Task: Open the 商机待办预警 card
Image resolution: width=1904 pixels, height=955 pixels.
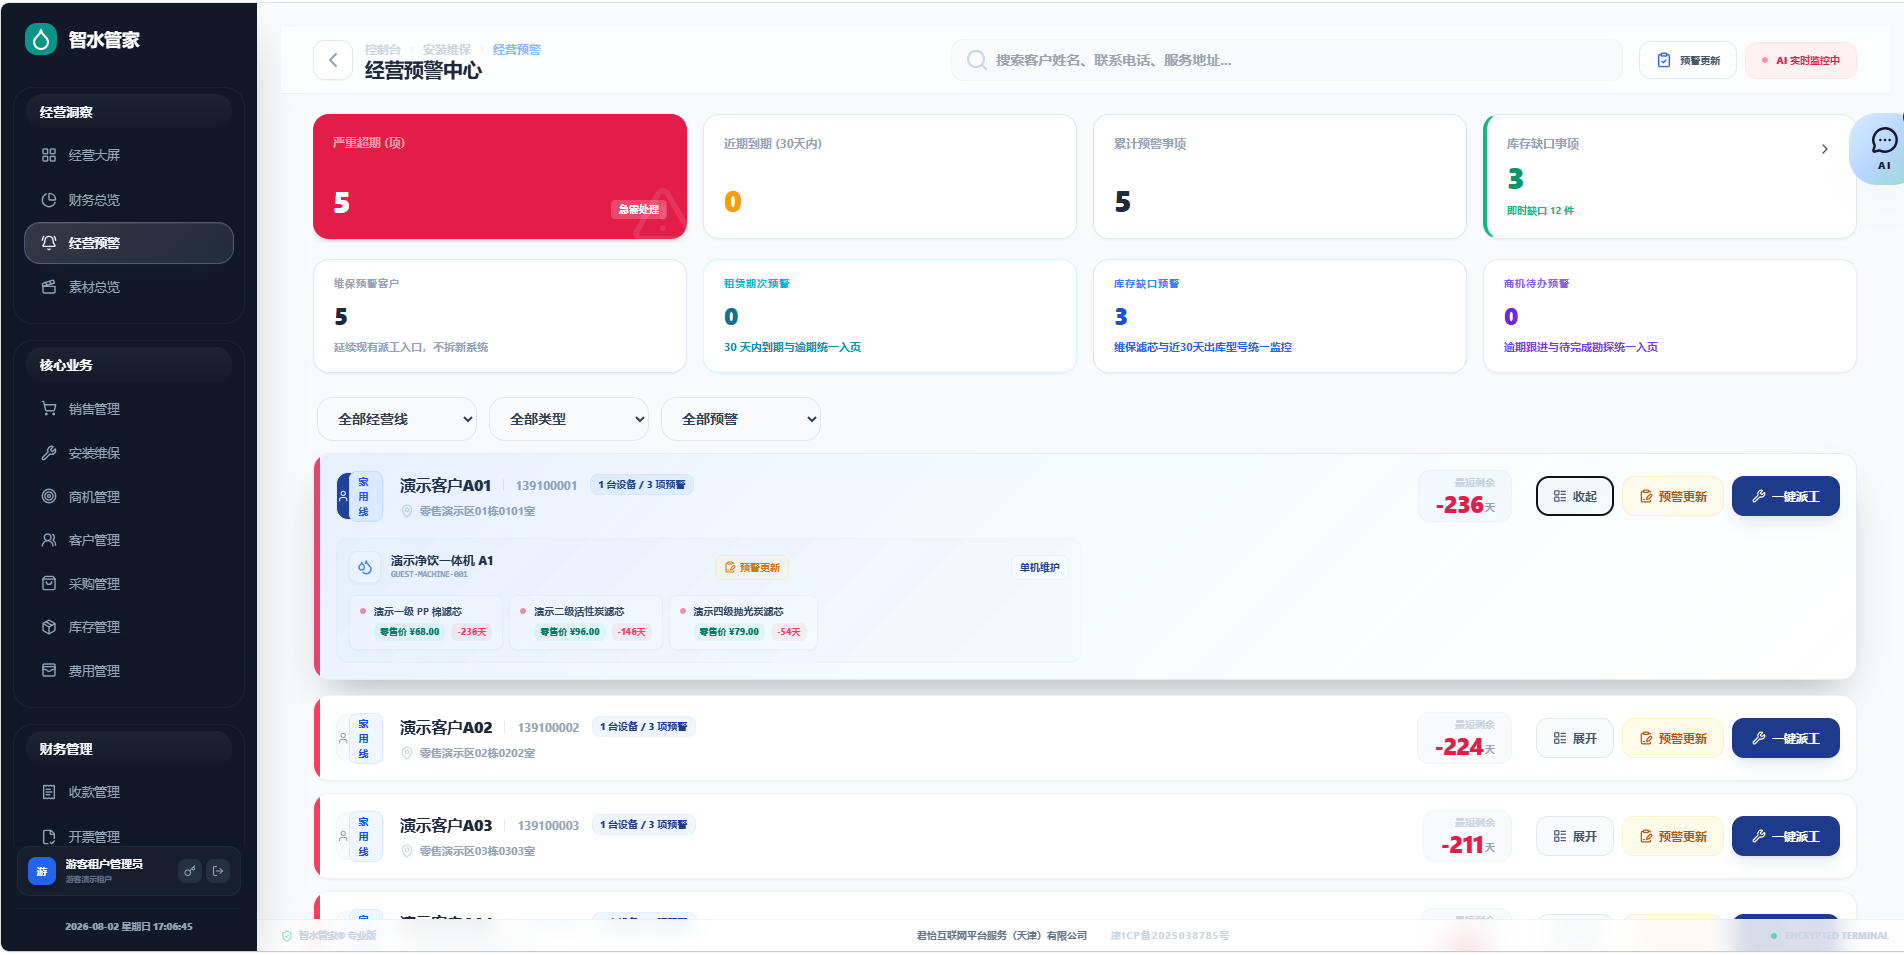Action: point(1670,316)
